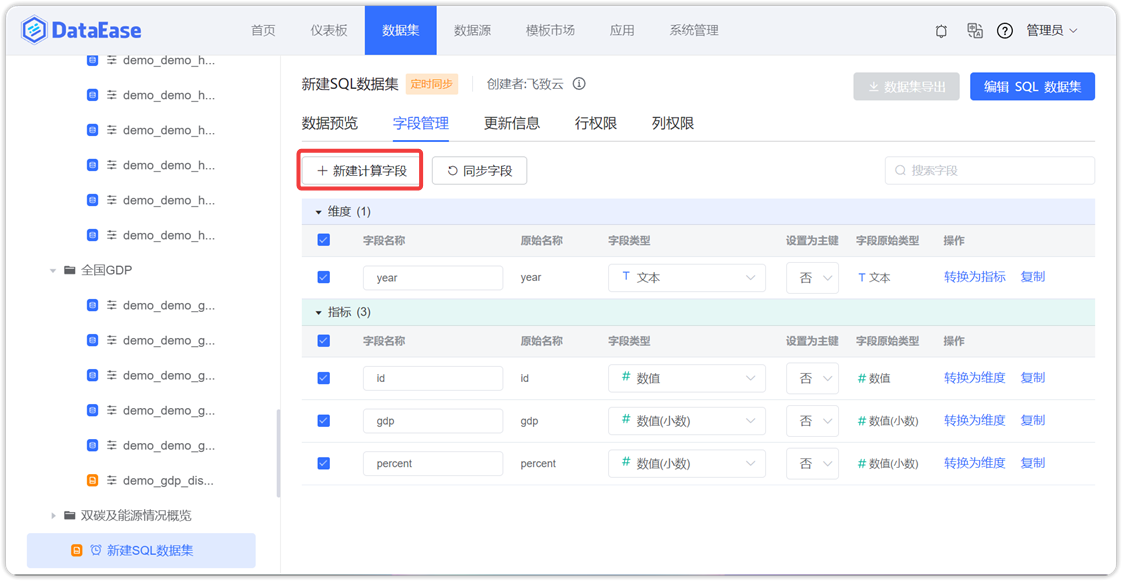The width and height of the screenshot is (1122, 581).
Task: Click the 双碳及能源情况概览 folder icon
Action: point(69,515)
